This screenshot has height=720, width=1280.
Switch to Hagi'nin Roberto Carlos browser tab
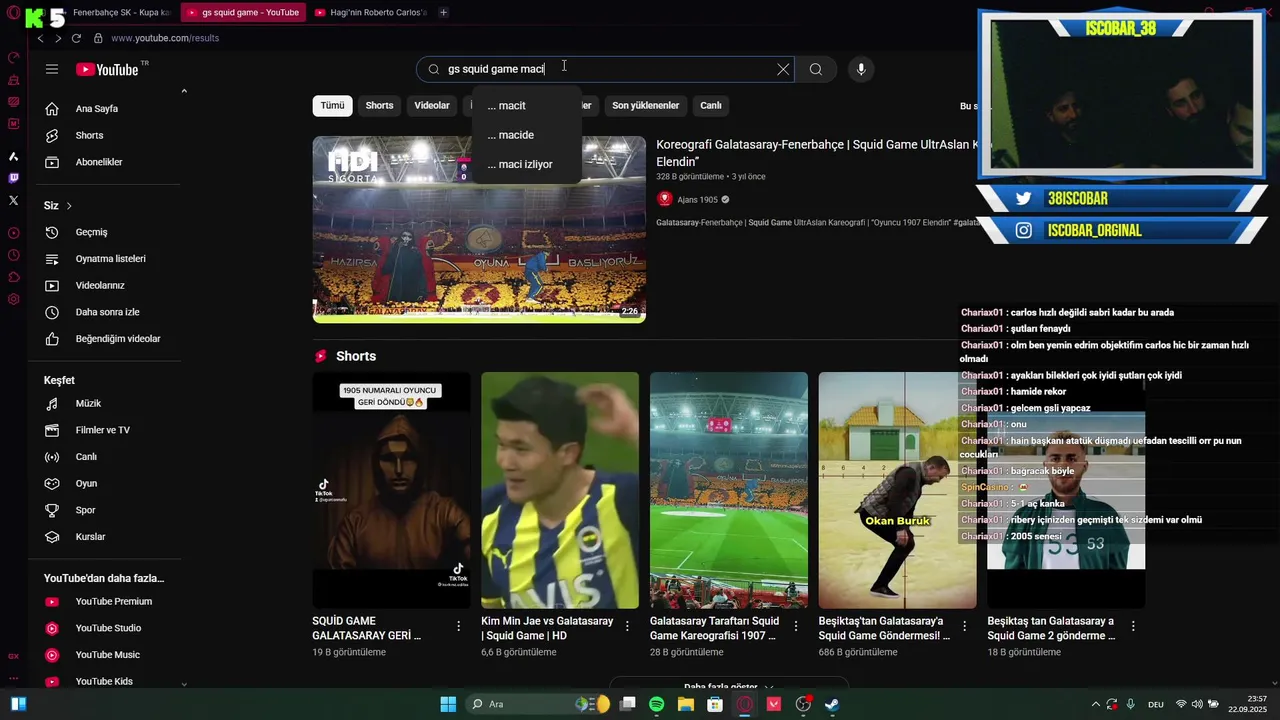370,12
